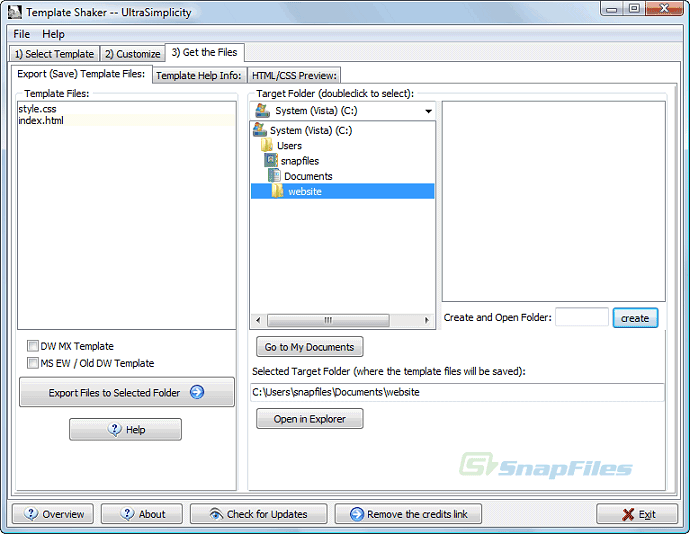Open the drive selection dropdown arrow
Viewport: 690px width, 534px height.
(x=428, y=111)
